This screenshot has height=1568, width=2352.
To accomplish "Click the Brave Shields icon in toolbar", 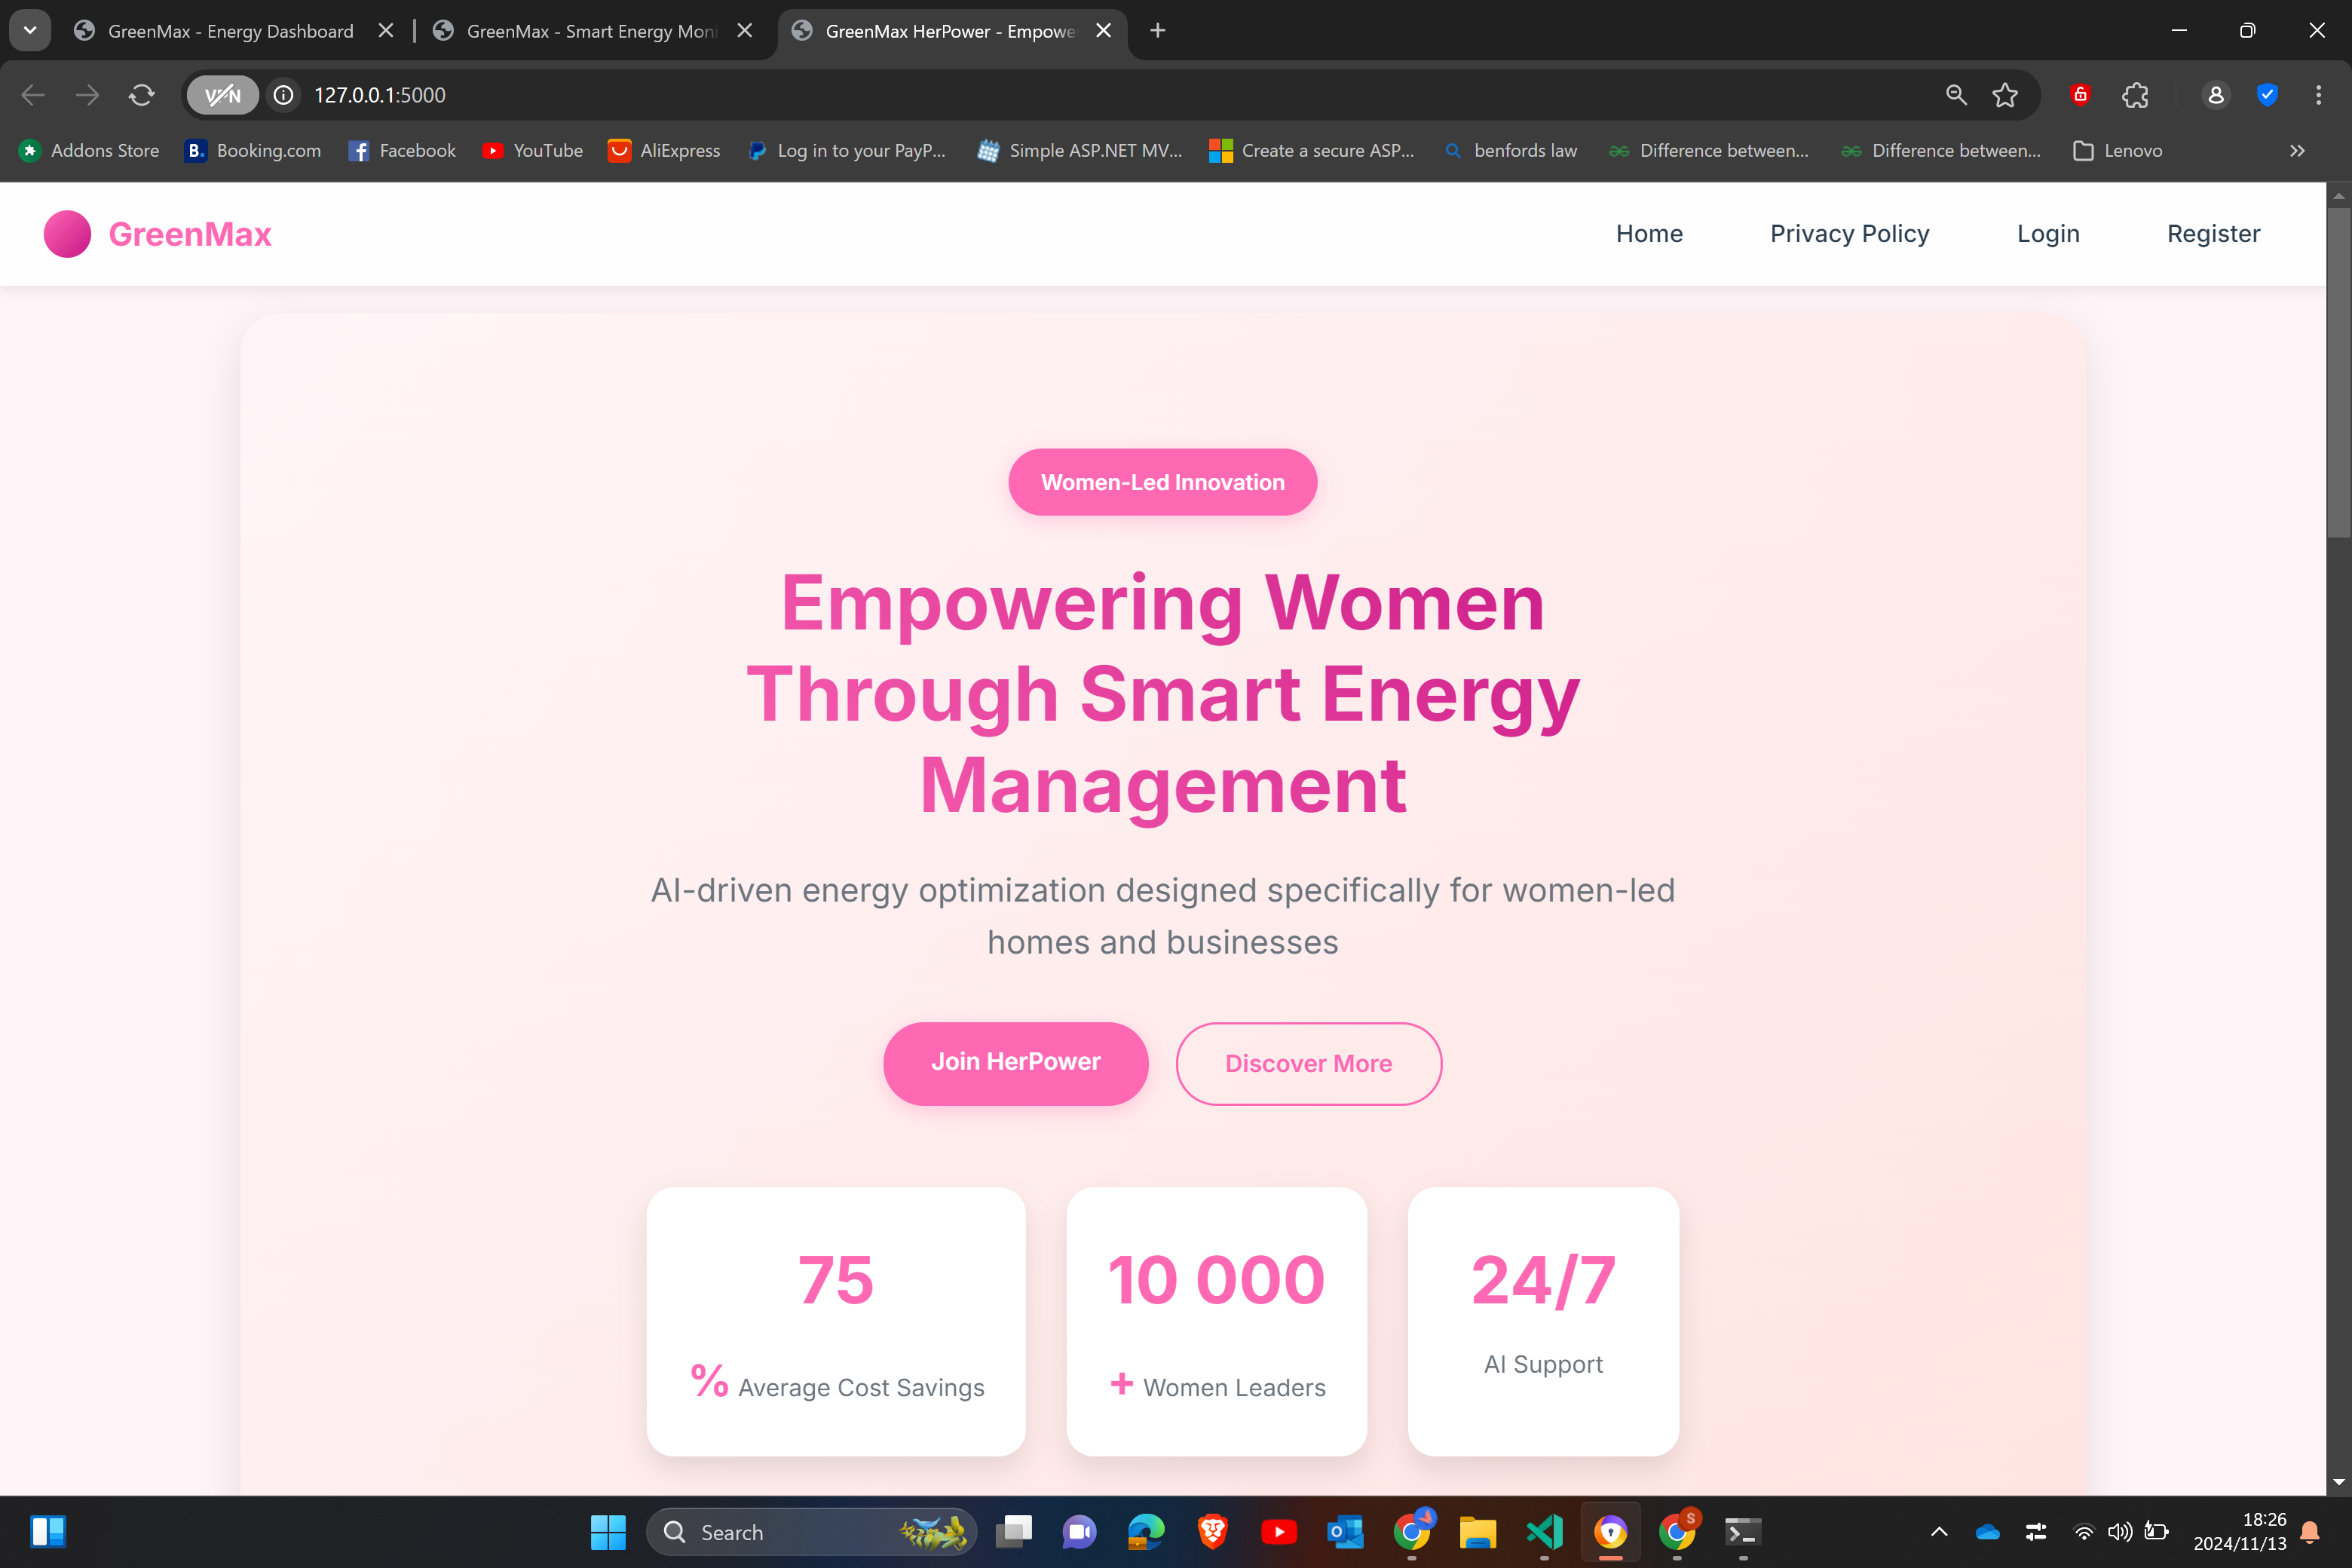I will click(2080, 95).
